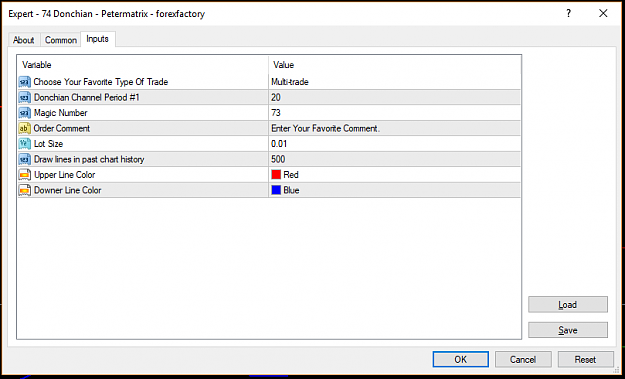Open the Multi-trade value dropdown
The width and height of the screenshot is (625, 379).
click(x=395, y=82)
